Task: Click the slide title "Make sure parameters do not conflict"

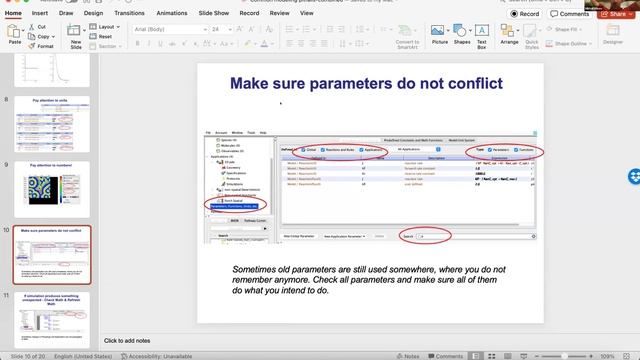Action: click(366, 83)
